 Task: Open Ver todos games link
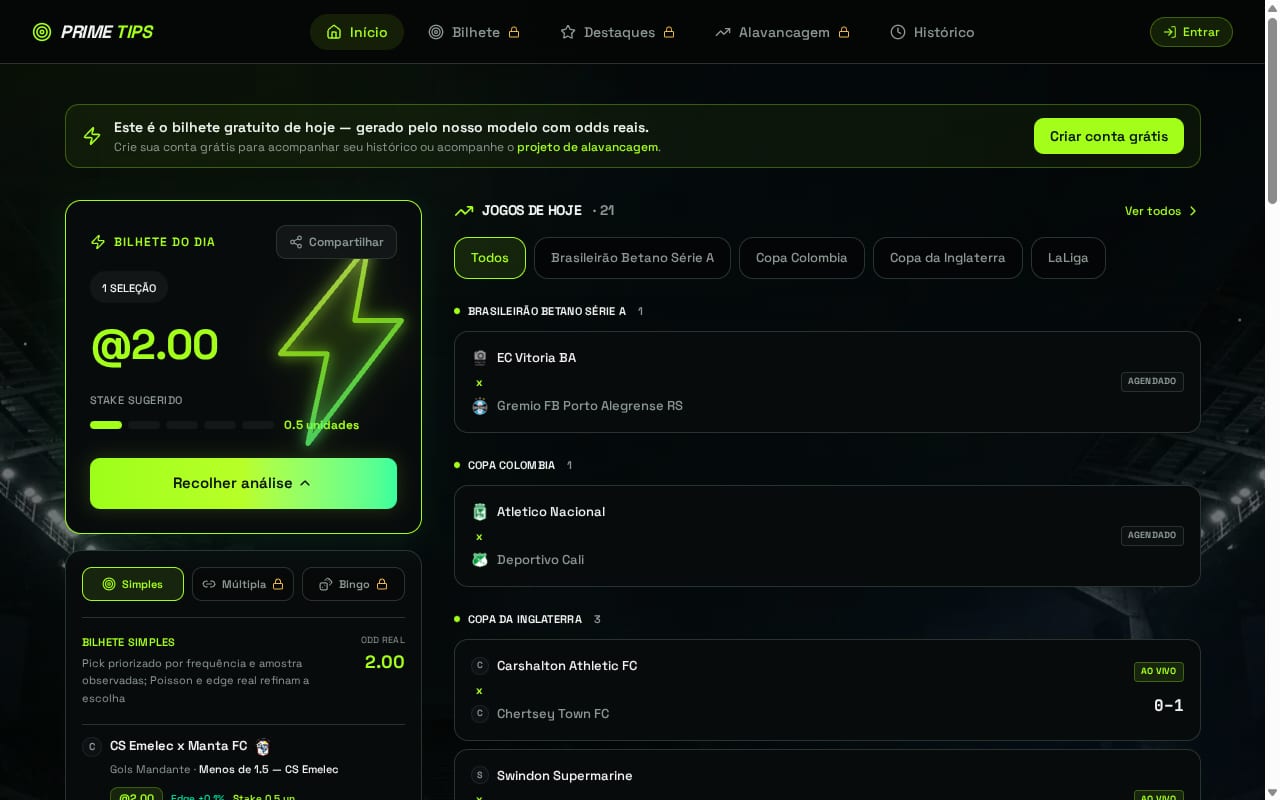1161,211
